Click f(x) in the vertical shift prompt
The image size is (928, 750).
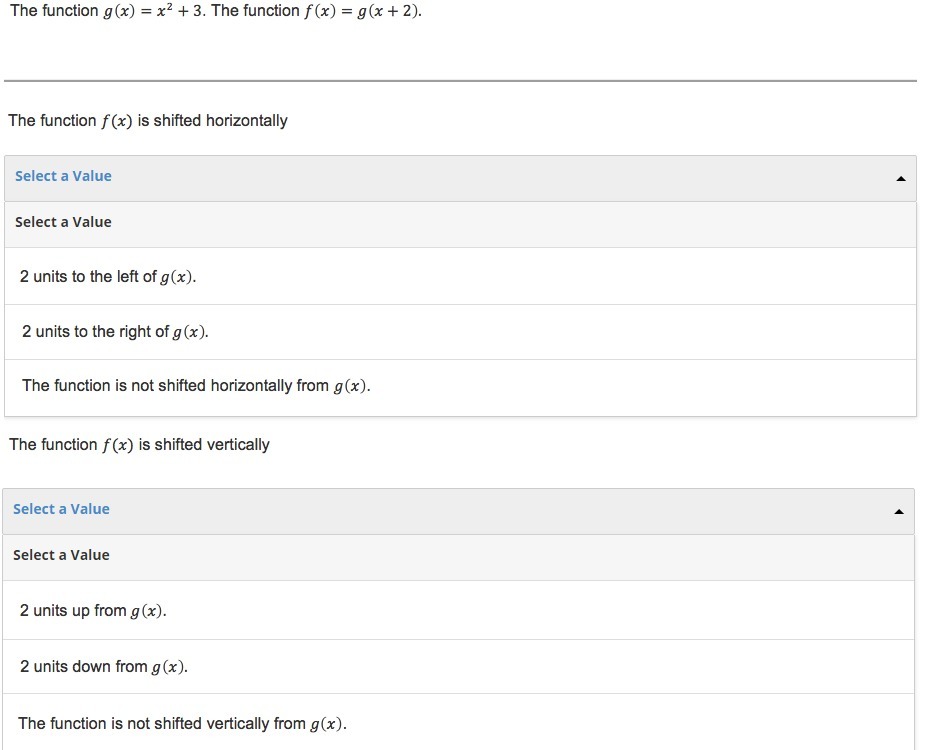pos(117,445)
